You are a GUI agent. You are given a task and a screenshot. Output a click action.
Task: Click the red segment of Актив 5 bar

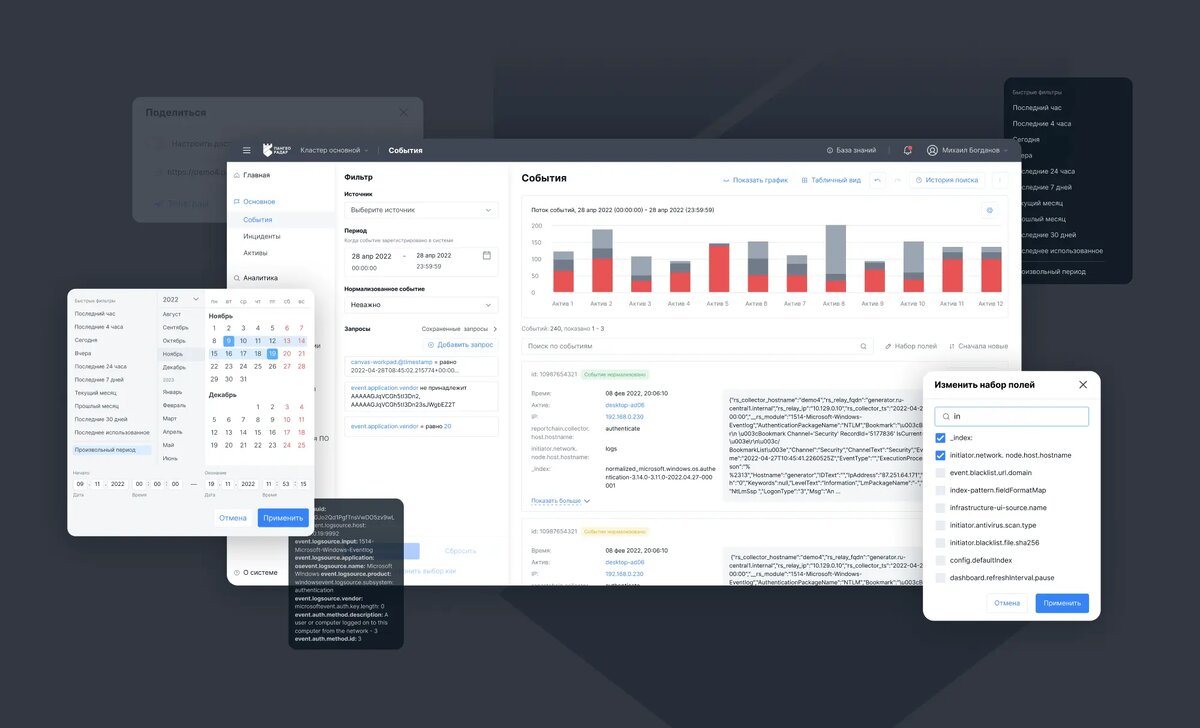(718, 269)
